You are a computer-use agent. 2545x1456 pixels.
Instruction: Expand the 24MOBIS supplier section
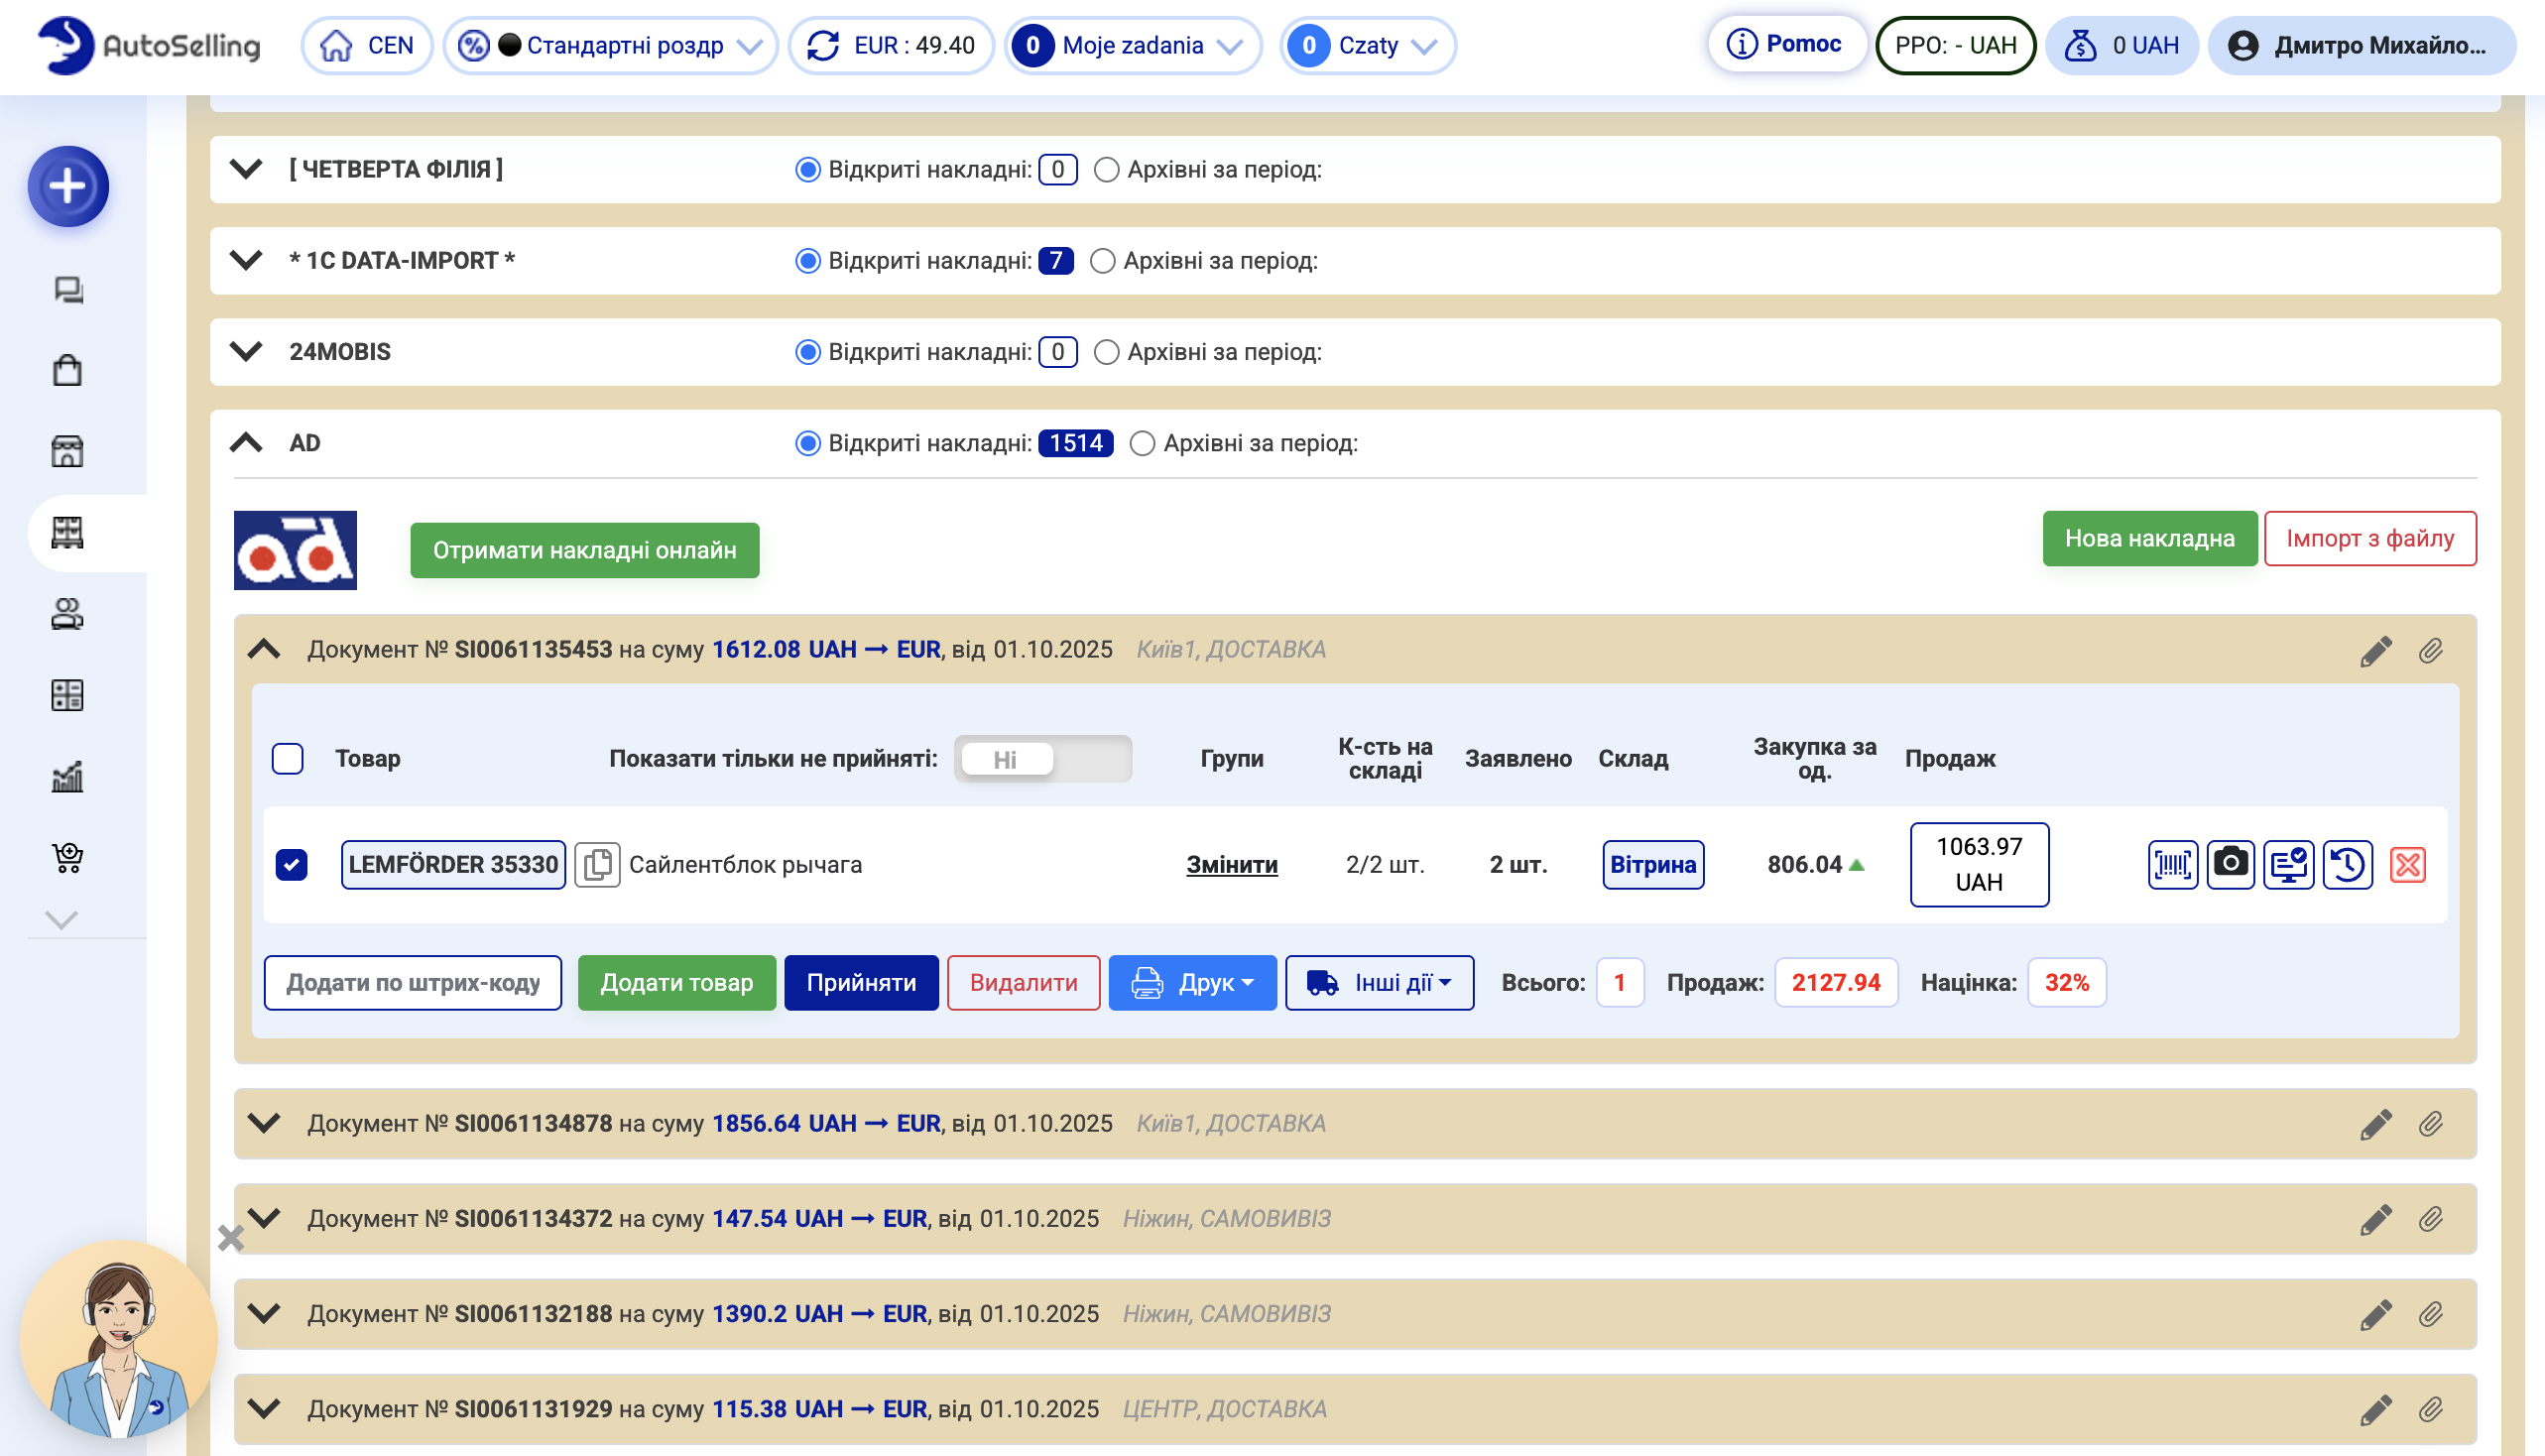click(x=246, y=352)
